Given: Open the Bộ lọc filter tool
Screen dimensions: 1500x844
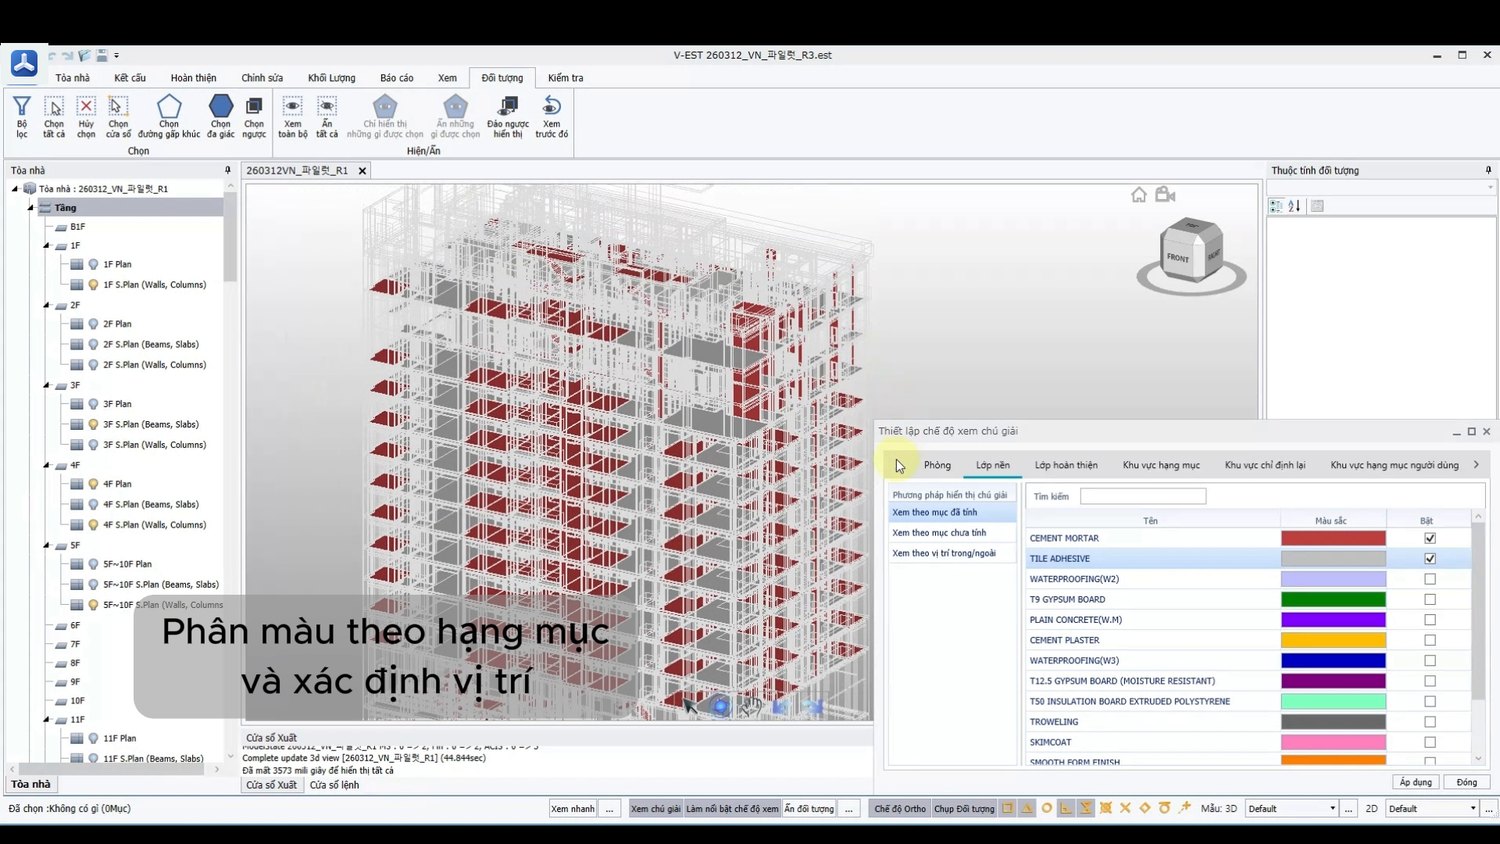Looking at the screenshot, I should 21,116.
